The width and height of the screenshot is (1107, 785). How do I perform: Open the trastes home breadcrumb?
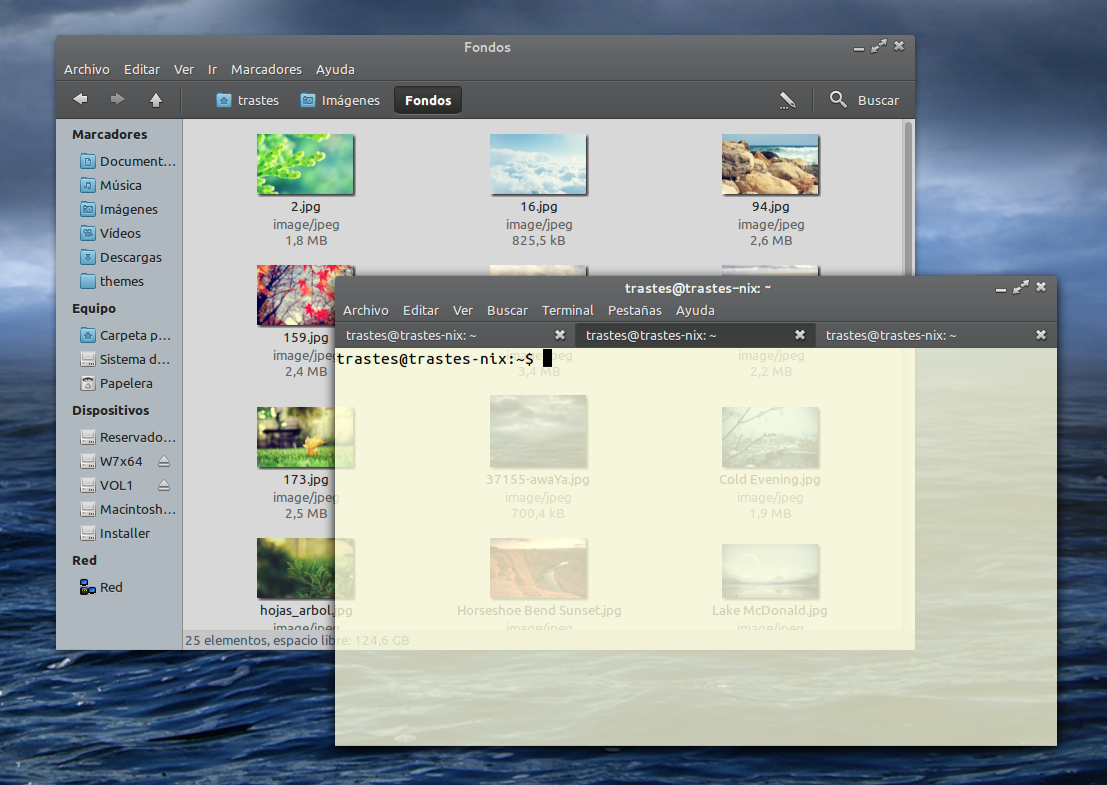[248, 100]
